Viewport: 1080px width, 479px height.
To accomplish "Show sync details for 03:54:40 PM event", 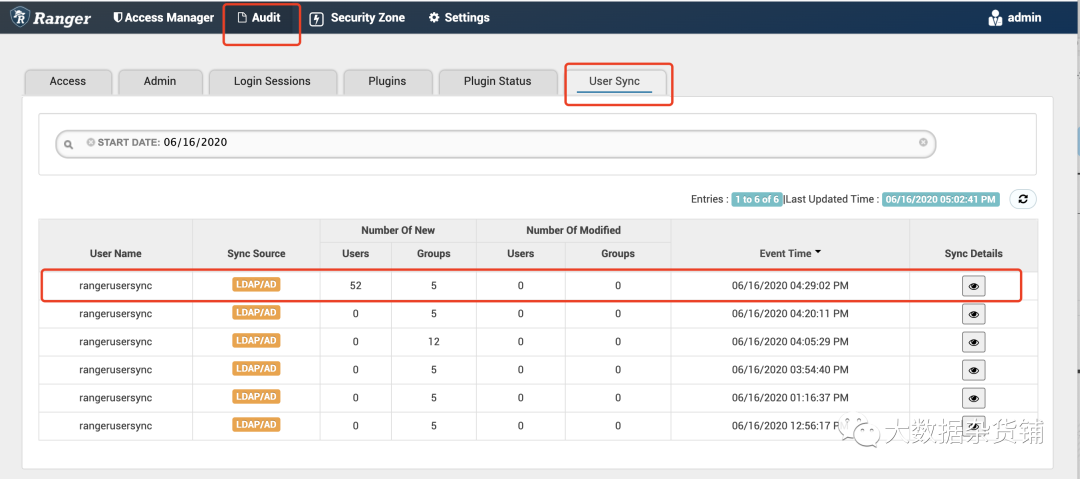I will [973, 370].
